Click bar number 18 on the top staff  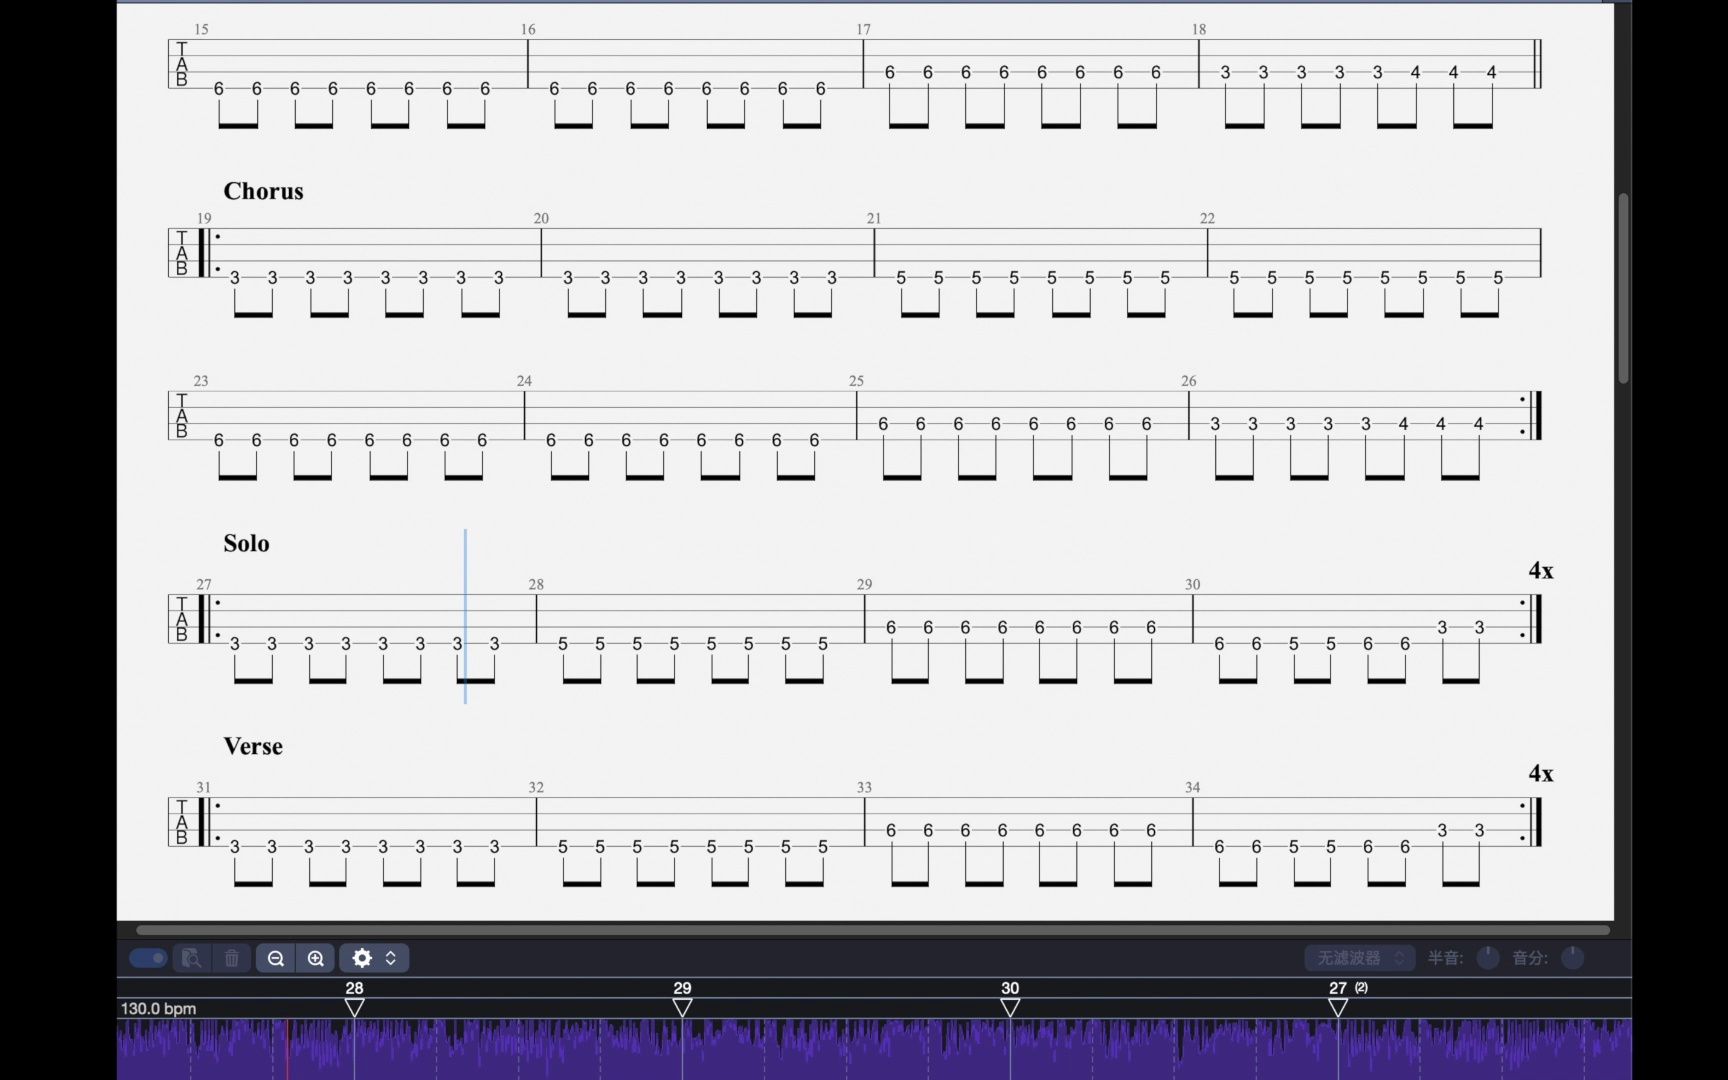1199,30
